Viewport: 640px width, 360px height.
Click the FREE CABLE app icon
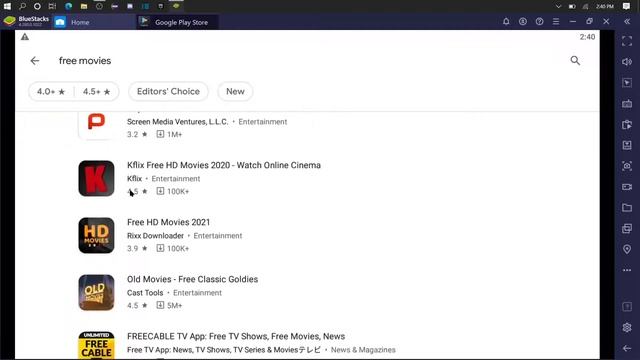coord(96,345)
